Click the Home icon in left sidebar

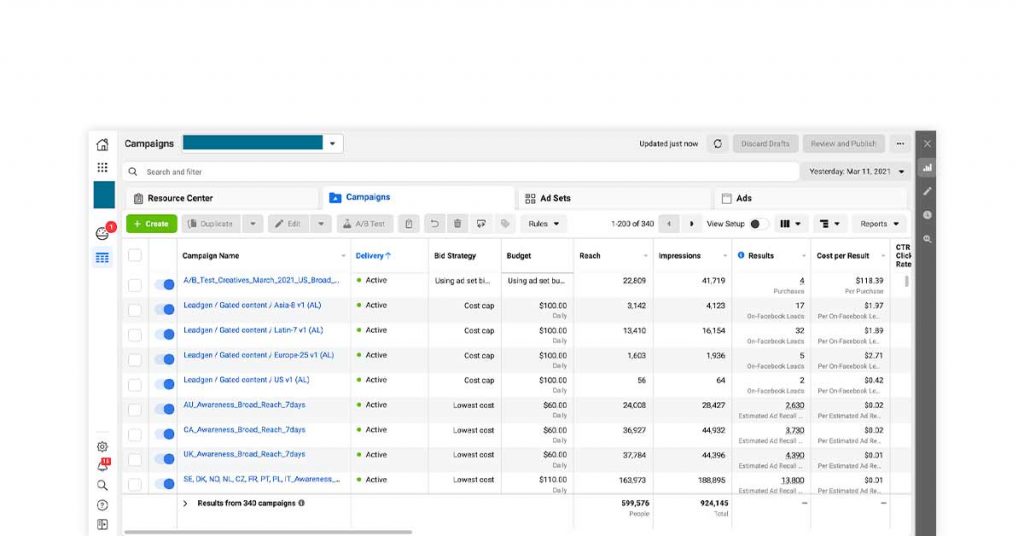(102, 144)
